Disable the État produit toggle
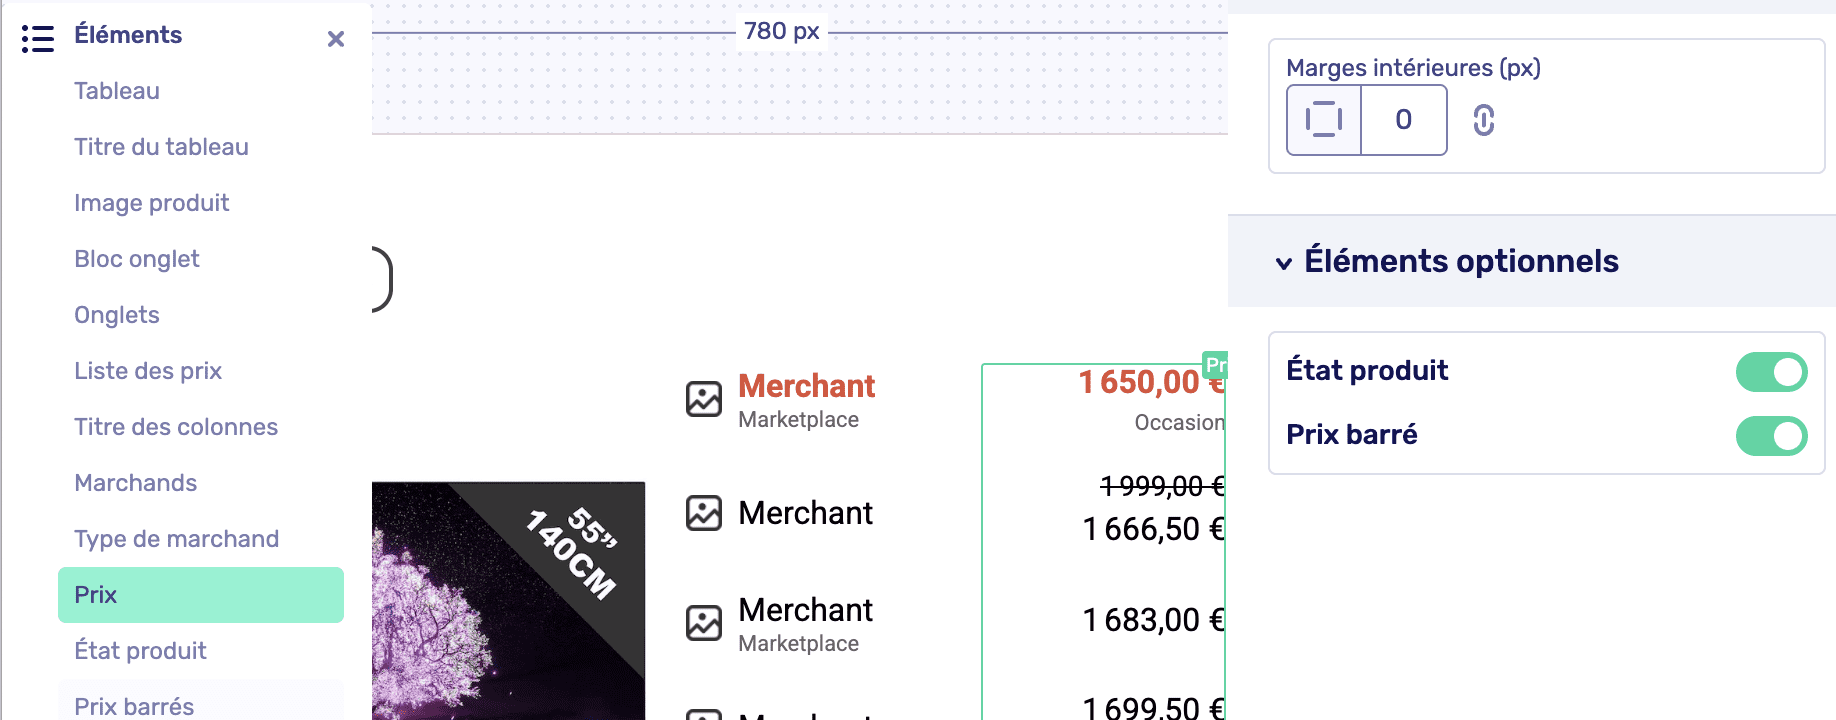The image size is (1836, 720). click(x=1771, y=371)
